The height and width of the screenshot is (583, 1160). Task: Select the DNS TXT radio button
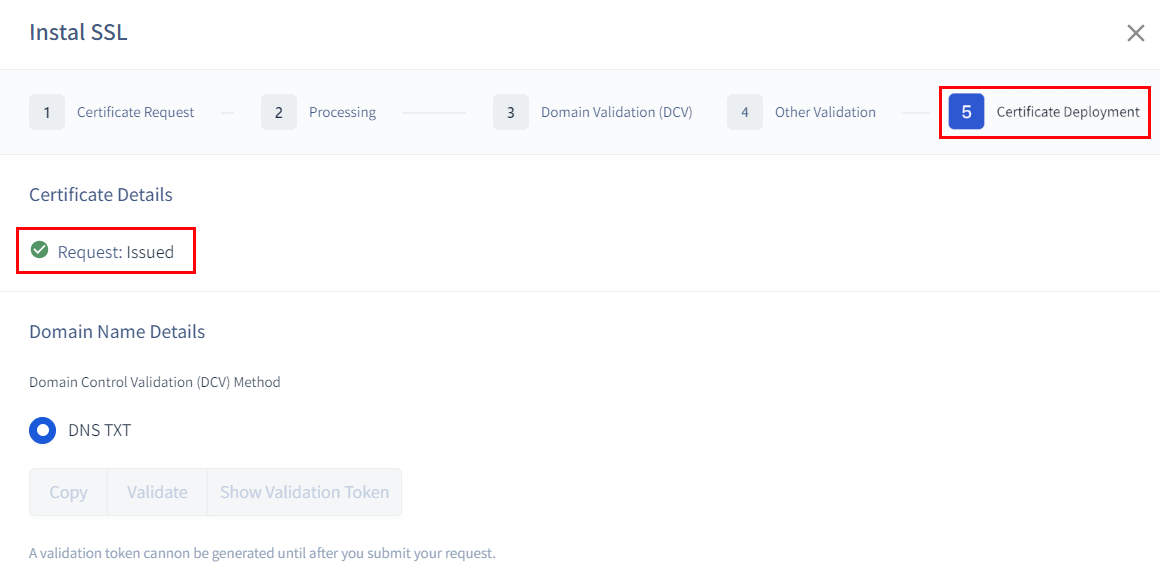[43, 431]
